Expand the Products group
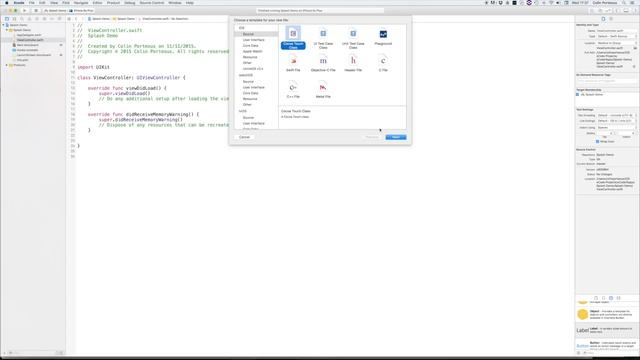Screen dimensions: 640x360 7,65
